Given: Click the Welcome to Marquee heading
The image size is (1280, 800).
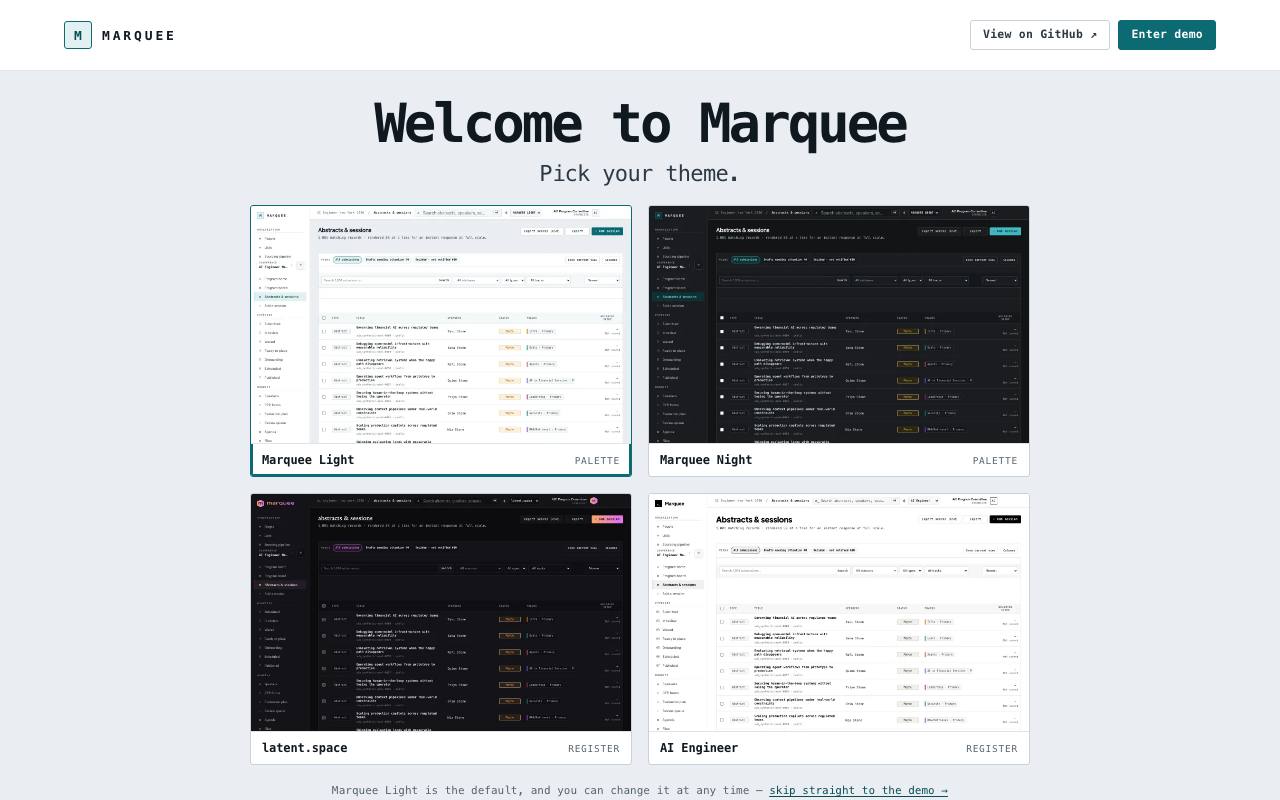Looking at the screenshot, I should (640, 124).
